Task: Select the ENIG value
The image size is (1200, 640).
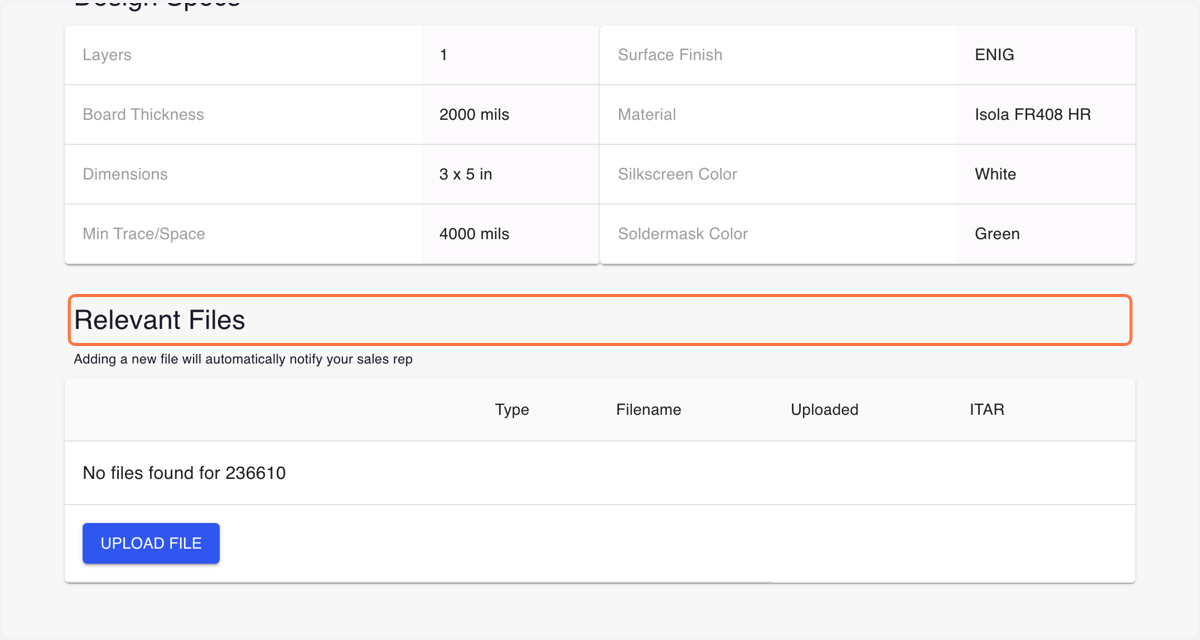Action: pos(995,55)
